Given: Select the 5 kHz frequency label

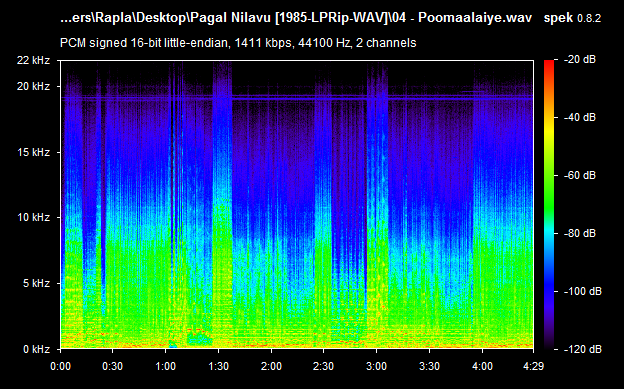Looking at the screenshot, I should (36, 283).
